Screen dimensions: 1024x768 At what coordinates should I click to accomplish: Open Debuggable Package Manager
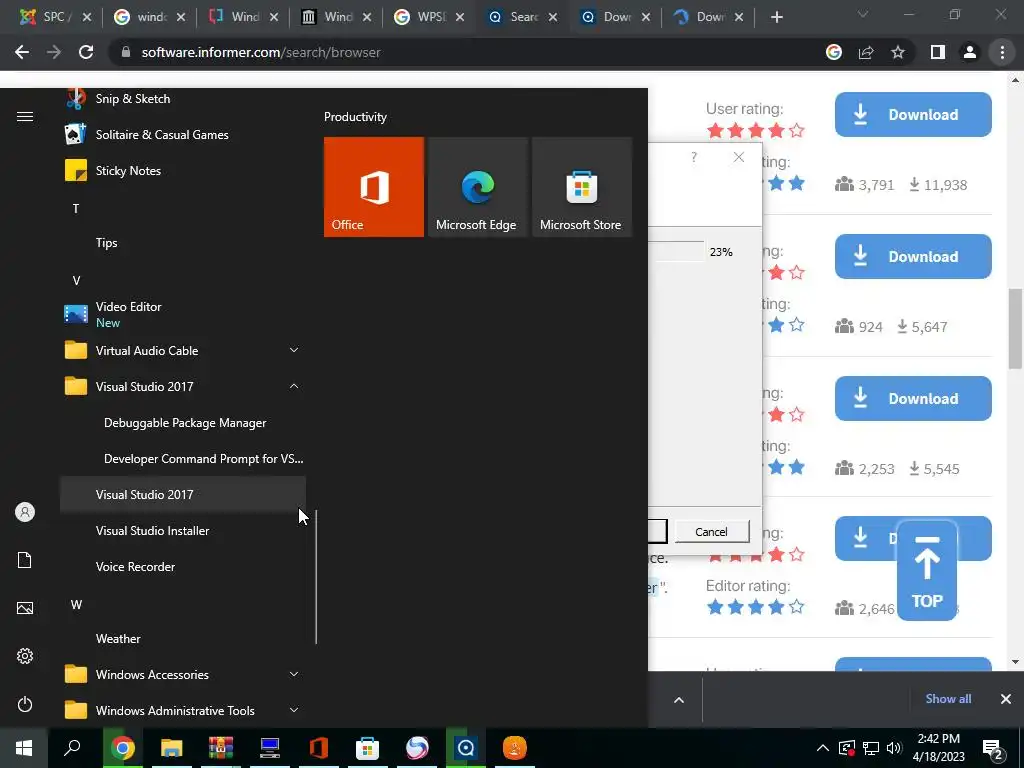183,423
